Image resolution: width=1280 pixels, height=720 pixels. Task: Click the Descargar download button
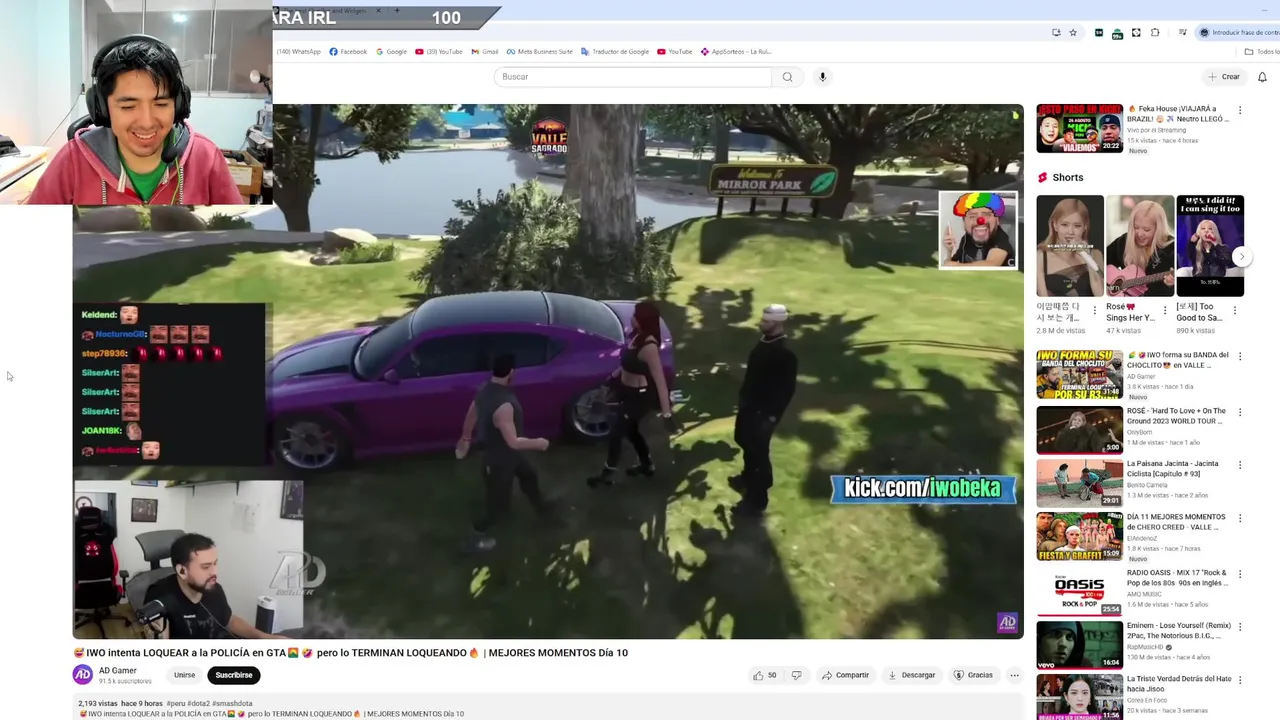[912, 675]
